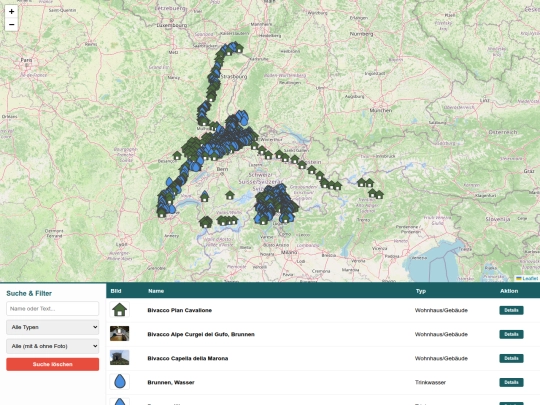This screenshot has height=405, width=540.
Task: Click the easternmost house marker near Trentino
Action: coord(379,195)
